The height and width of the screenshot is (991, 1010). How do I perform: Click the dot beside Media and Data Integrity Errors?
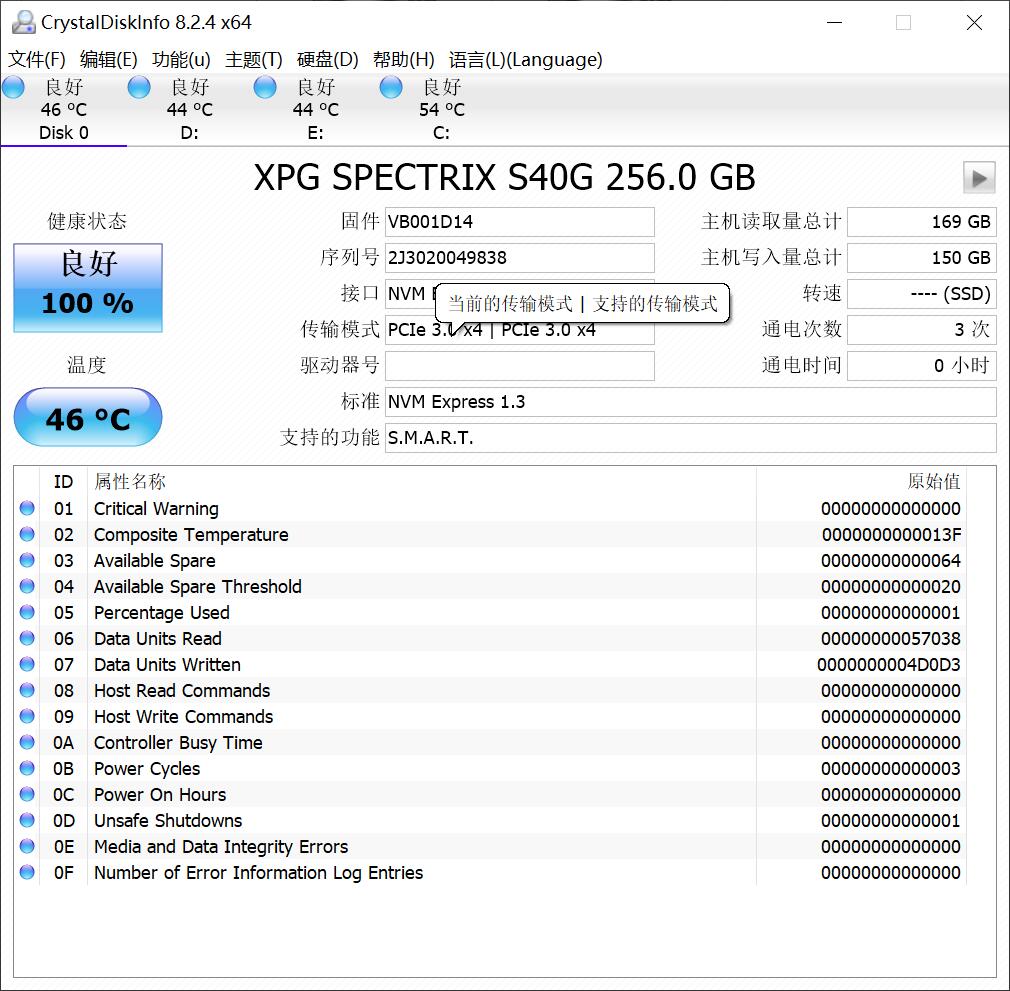coord(27,846)
